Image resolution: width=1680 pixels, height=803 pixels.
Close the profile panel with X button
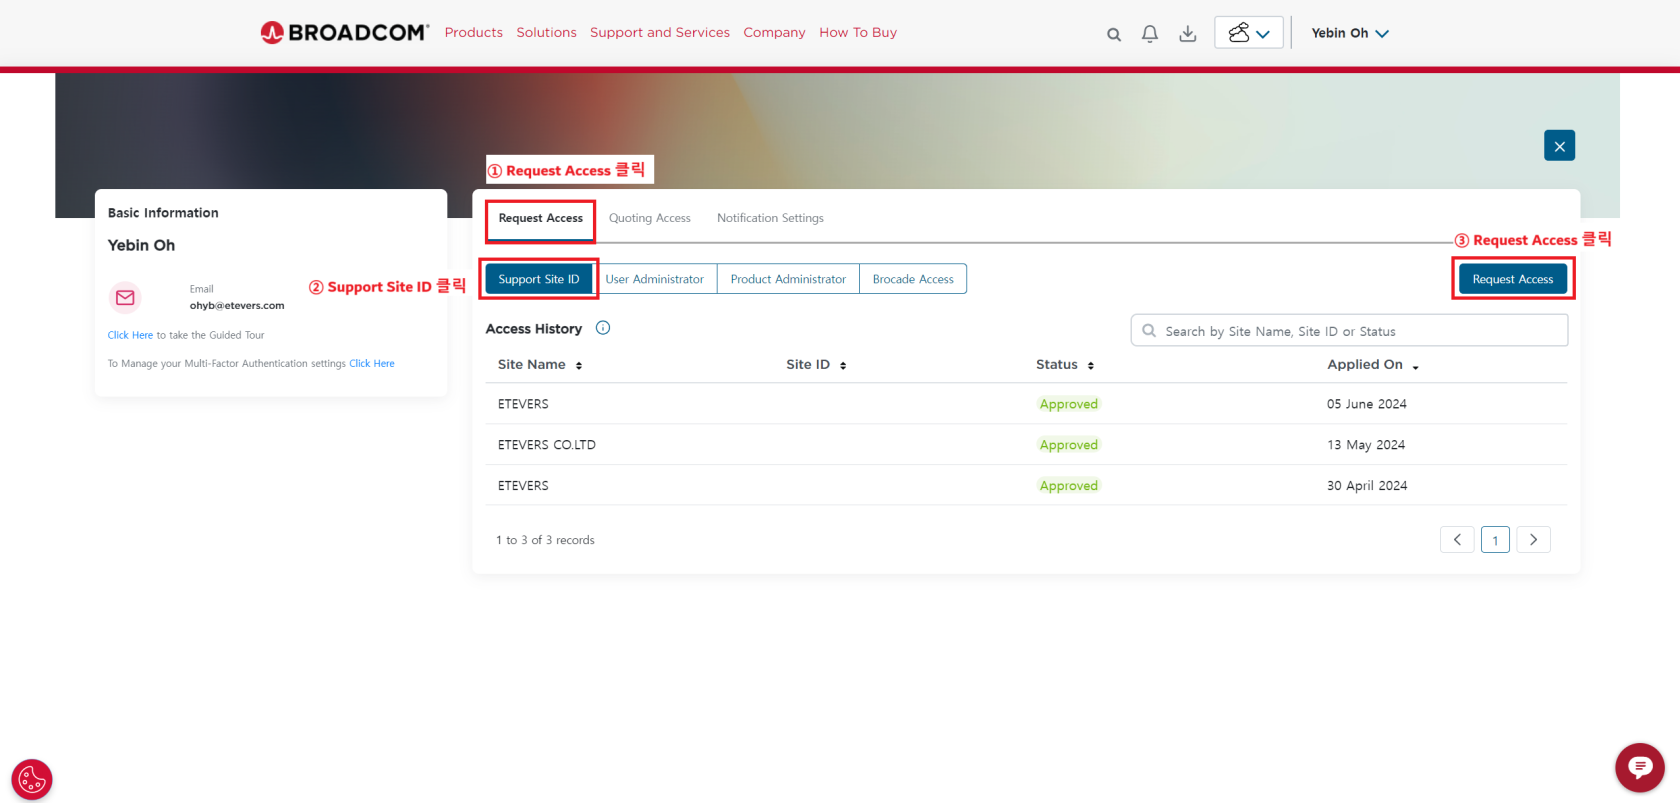click(1559, 146)
